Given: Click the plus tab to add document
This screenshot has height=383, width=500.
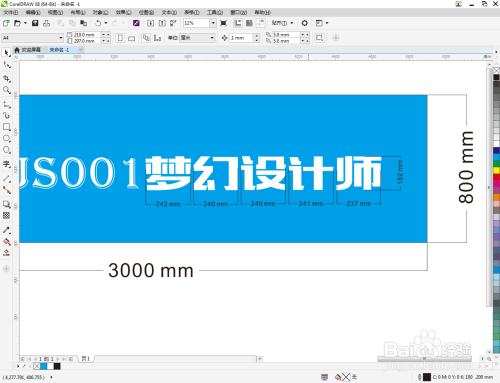Looking at the screenshot, I should pyautogui.click(x=81, y=50).
